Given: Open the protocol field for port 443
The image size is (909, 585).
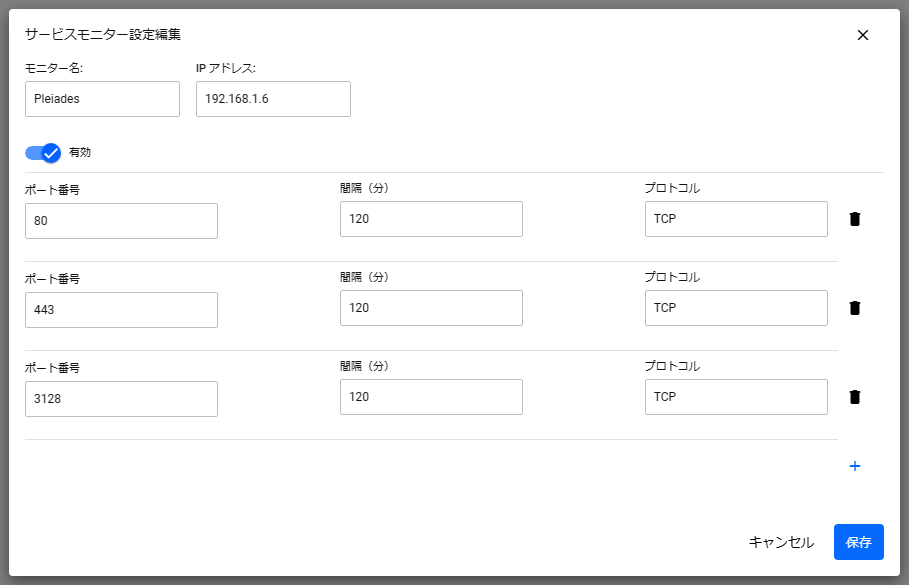Looking at the screenshot, I should pyautogui.click(x=736, y=308).
